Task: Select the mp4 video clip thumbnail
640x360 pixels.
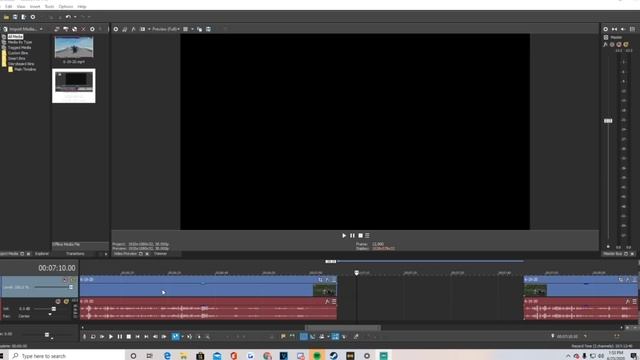Action: point(74,47)
